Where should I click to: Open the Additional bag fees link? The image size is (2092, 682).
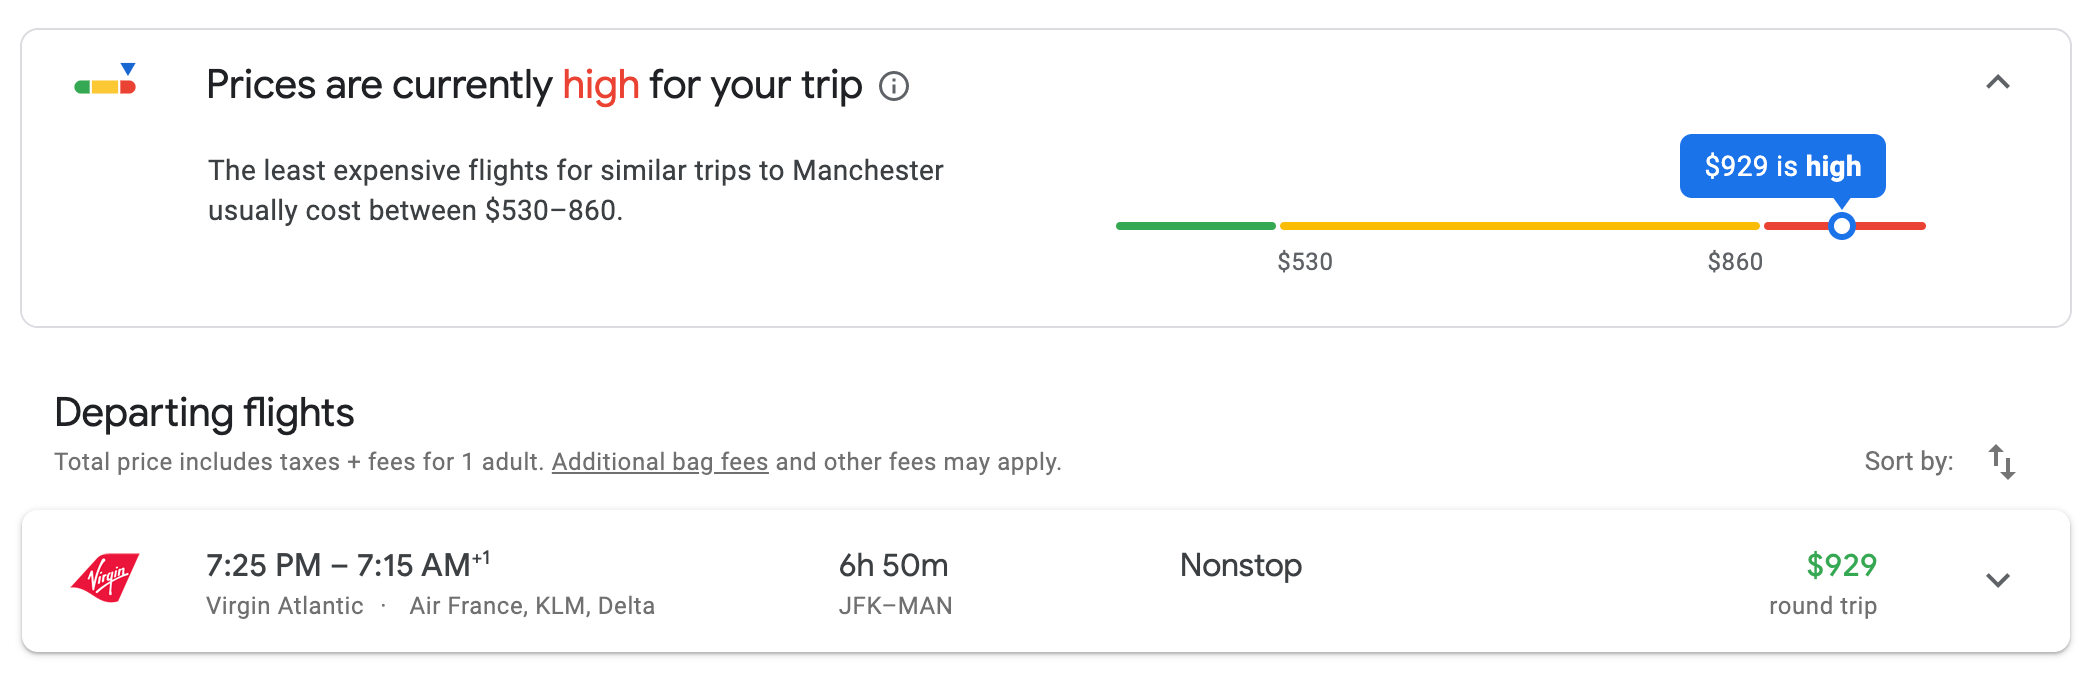(x=660, y=462)
